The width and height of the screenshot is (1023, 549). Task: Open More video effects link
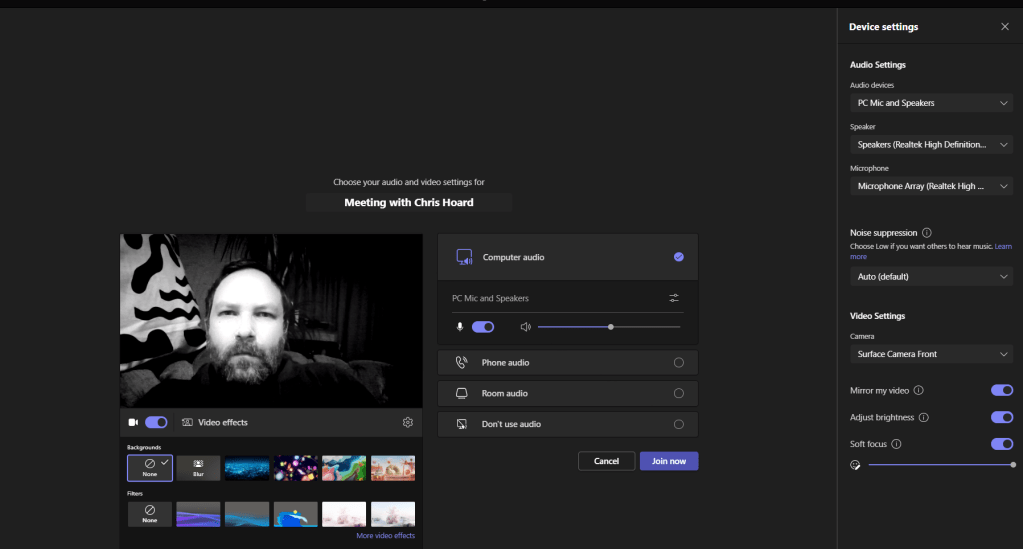point(385,536)
